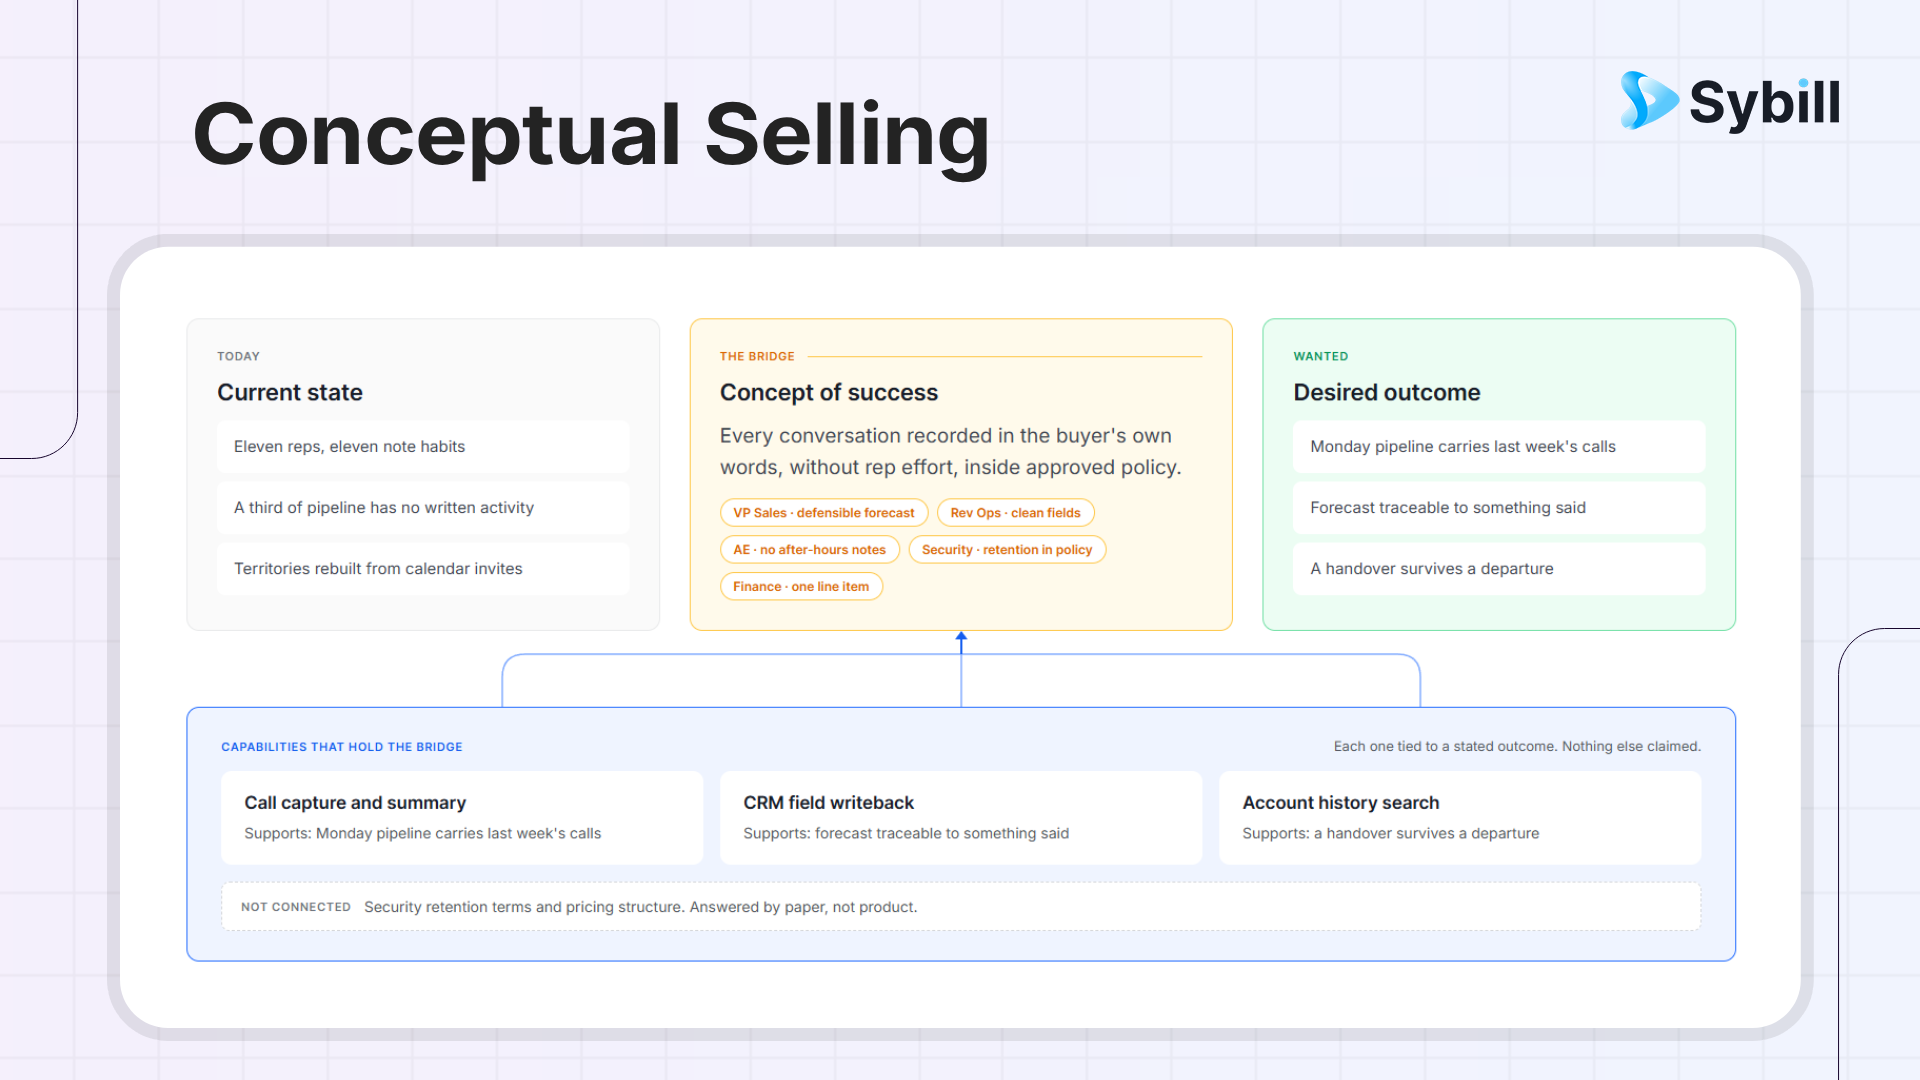
Task: Click the 'VP Sales · defensible forecast' chip
Action: coord(824,513)
